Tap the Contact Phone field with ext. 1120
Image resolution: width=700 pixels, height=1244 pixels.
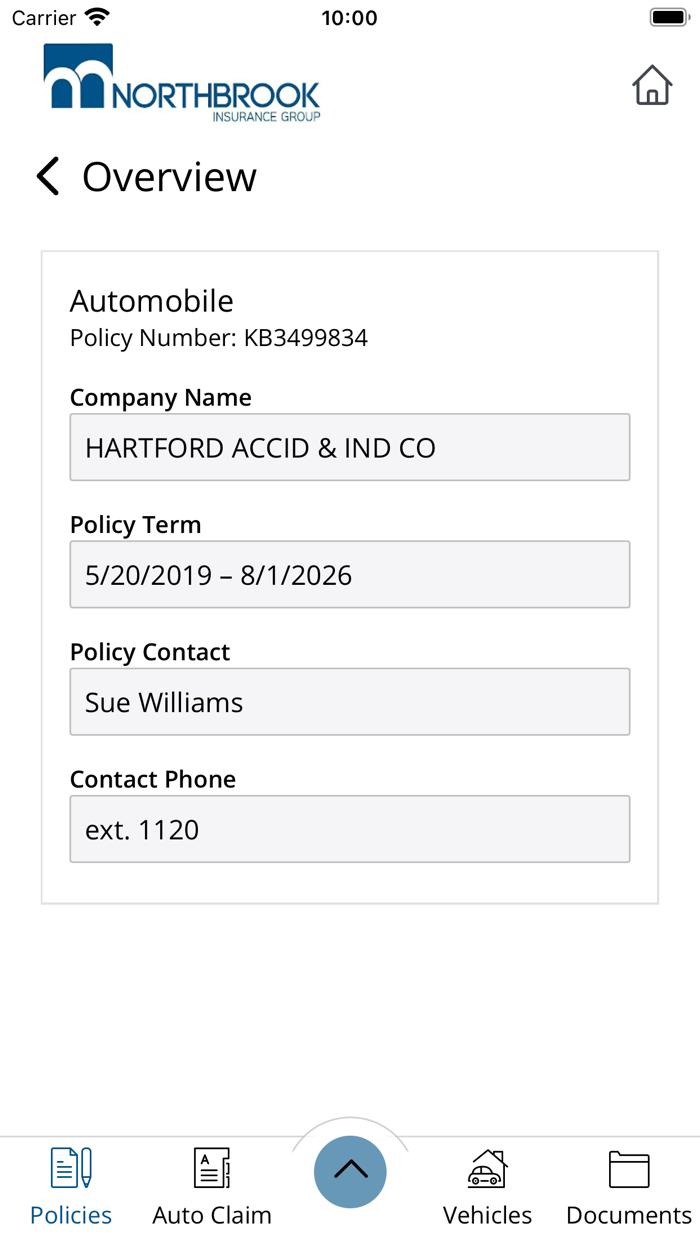[350, 829]
